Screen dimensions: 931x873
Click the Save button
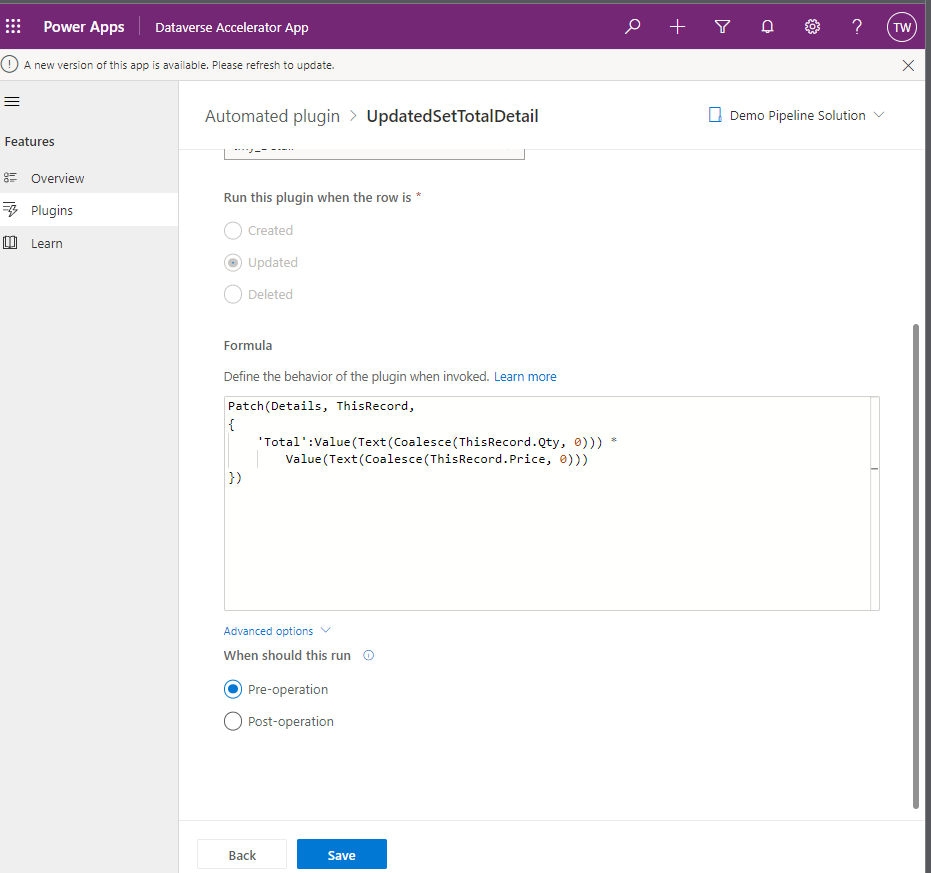pyautogui.click(x=342, y=855)
